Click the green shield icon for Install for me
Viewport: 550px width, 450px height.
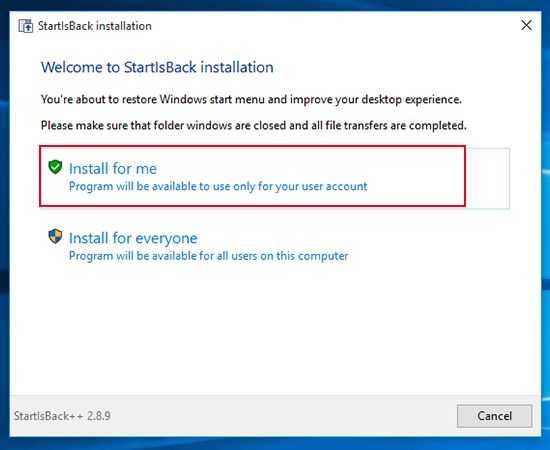click(55, 167)
